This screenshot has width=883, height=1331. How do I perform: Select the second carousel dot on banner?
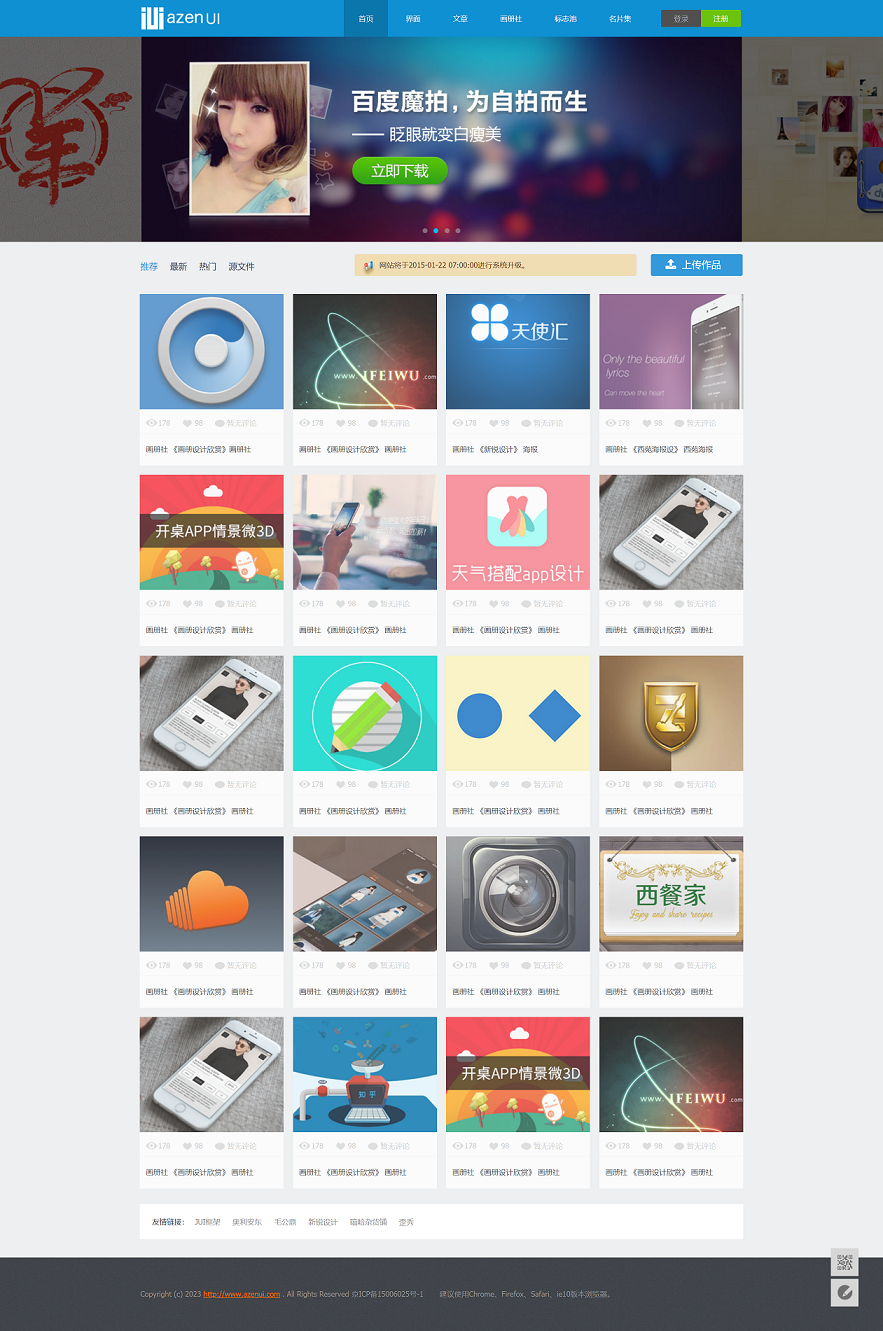tap(436, 231)
